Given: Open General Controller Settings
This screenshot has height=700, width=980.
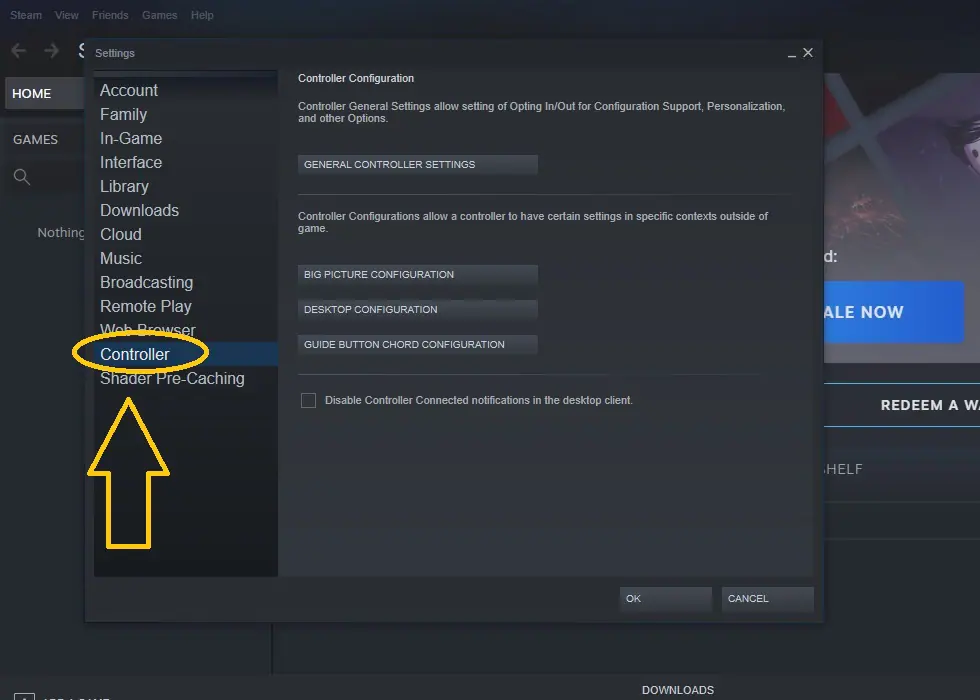Looking at the screenshot, I should coord(418,164).
